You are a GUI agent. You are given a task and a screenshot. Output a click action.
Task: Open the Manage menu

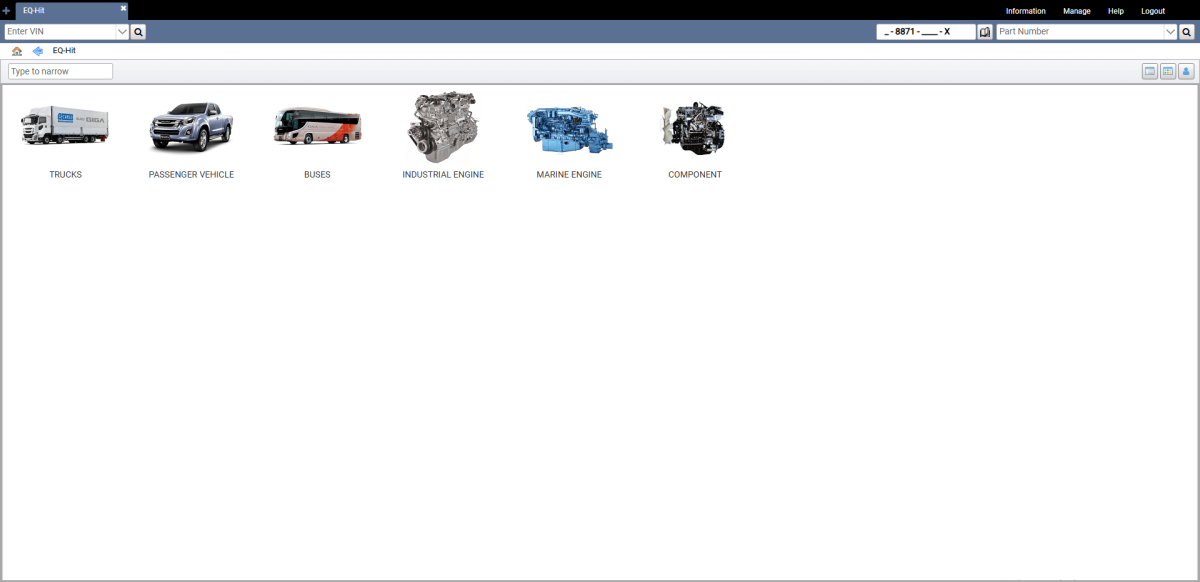pyautogui.click(x=1076, y=11)
